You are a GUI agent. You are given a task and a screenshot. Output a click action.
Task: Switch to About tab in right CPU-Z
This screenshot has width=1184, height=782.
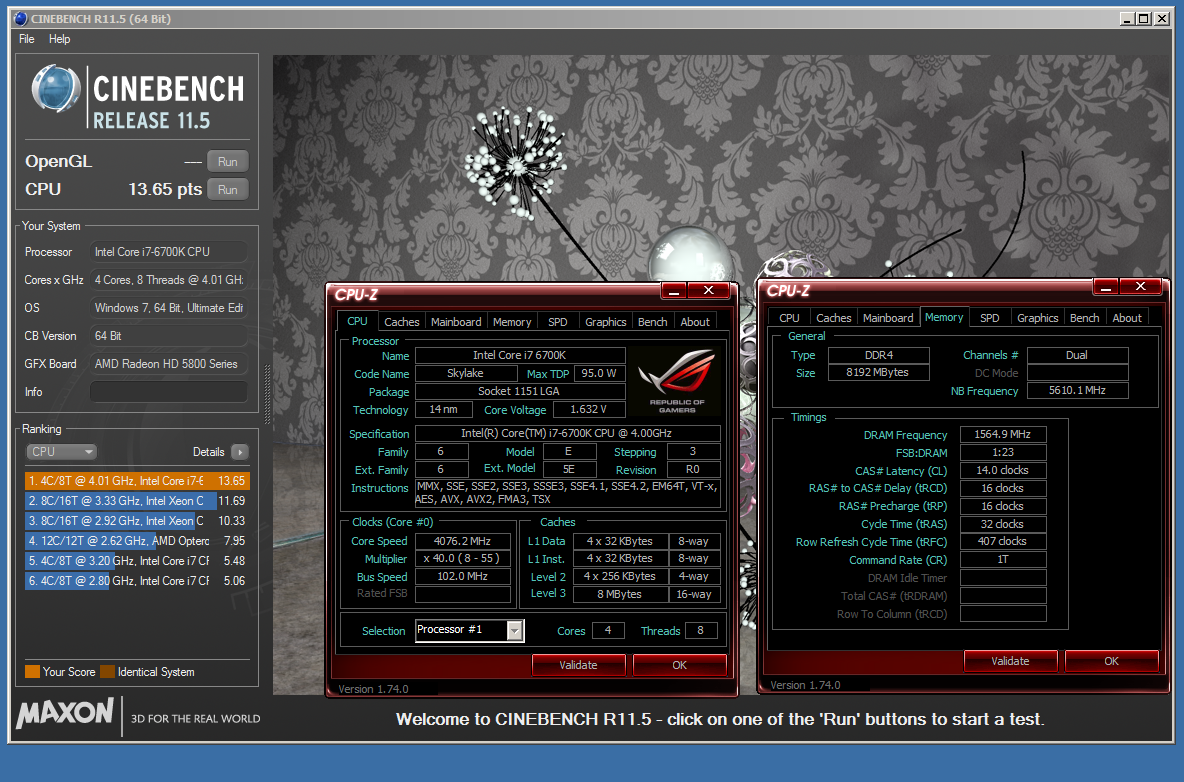click(x=1127, y=318)
